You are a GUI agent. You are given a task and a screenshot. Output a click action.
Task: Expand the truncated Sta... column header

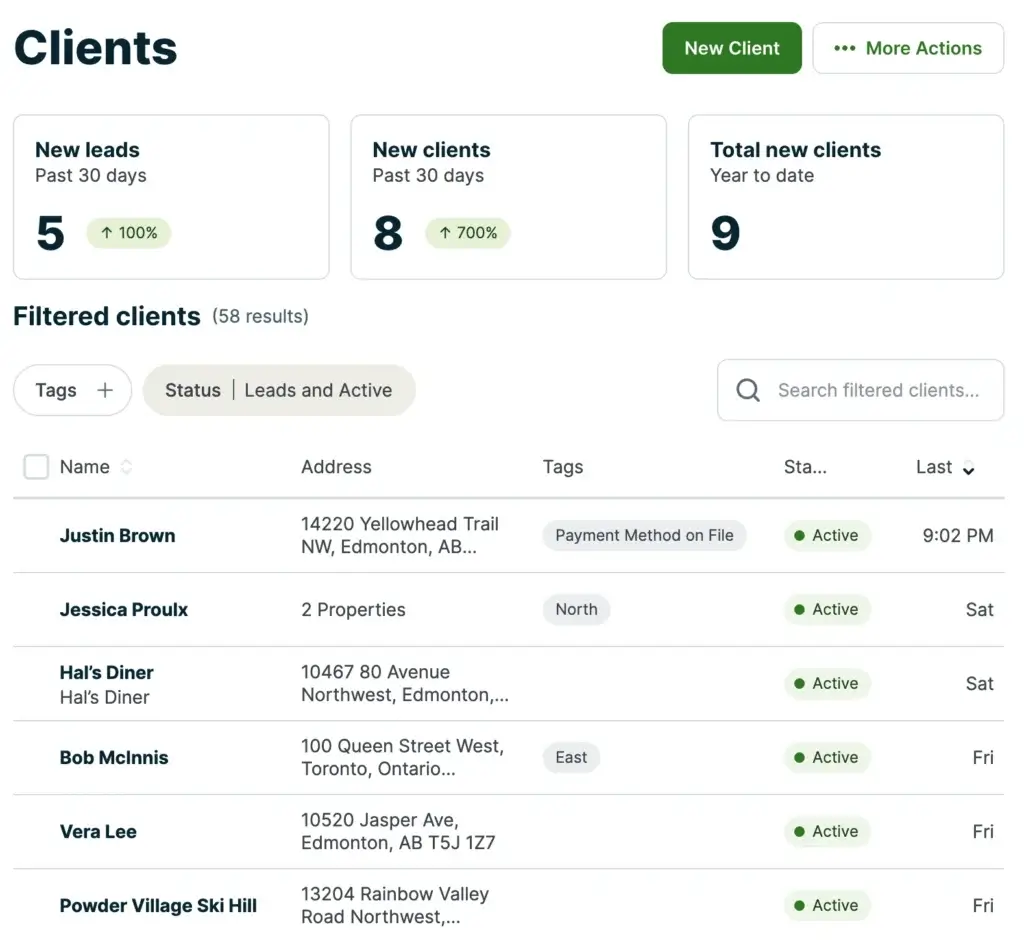pos(805,467)
